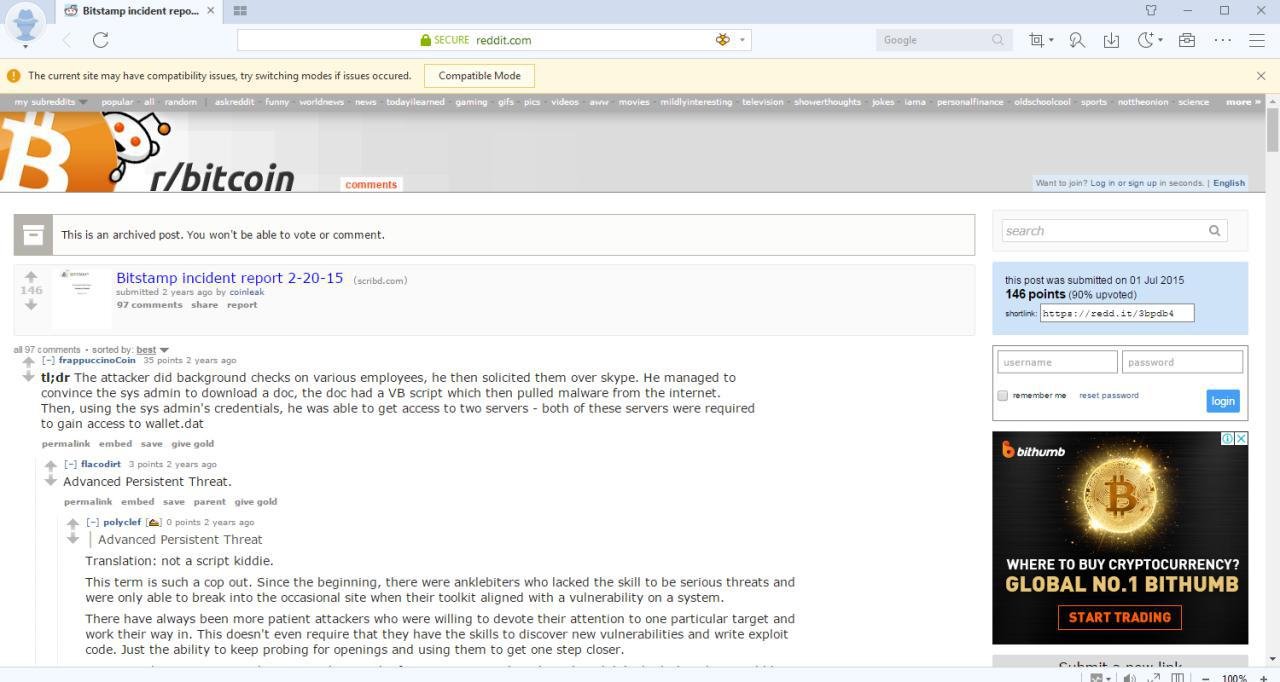
Task: Click the address bar showing reddit.com
Action: tap(494, 40)
